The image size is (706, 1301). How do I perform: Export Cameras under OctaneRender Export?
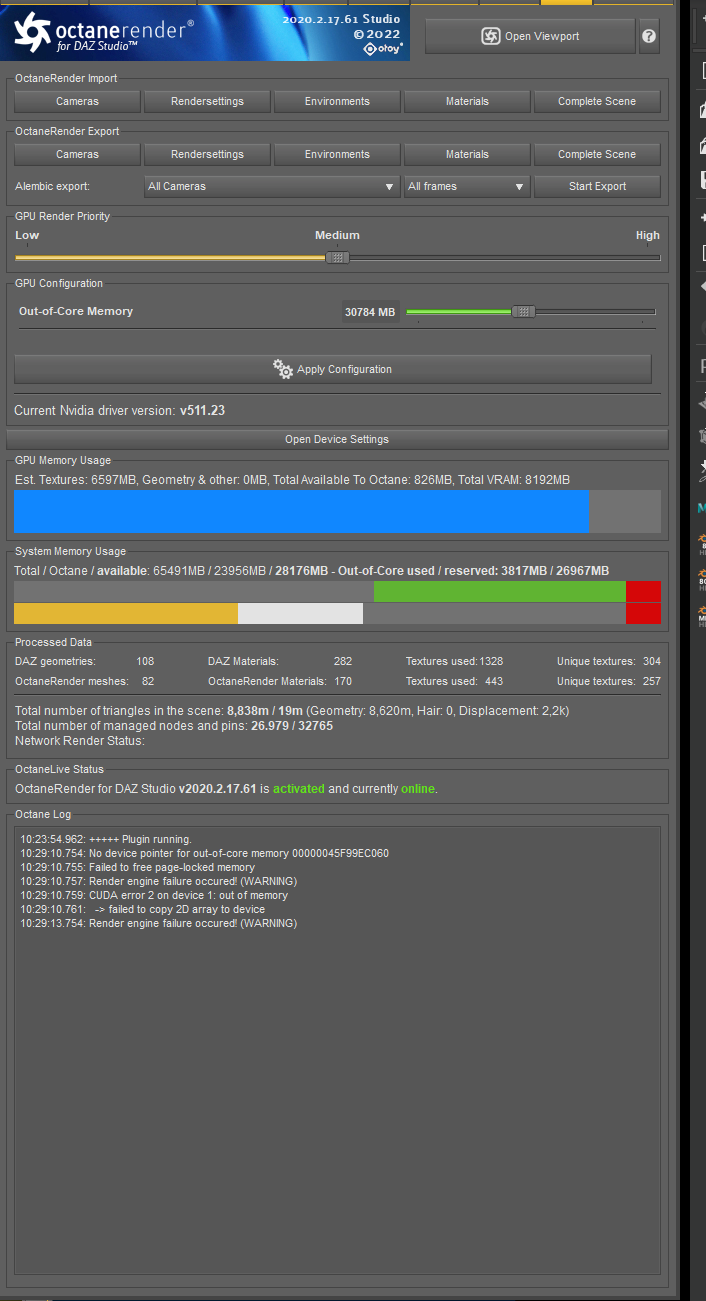(x=77, y=154)
